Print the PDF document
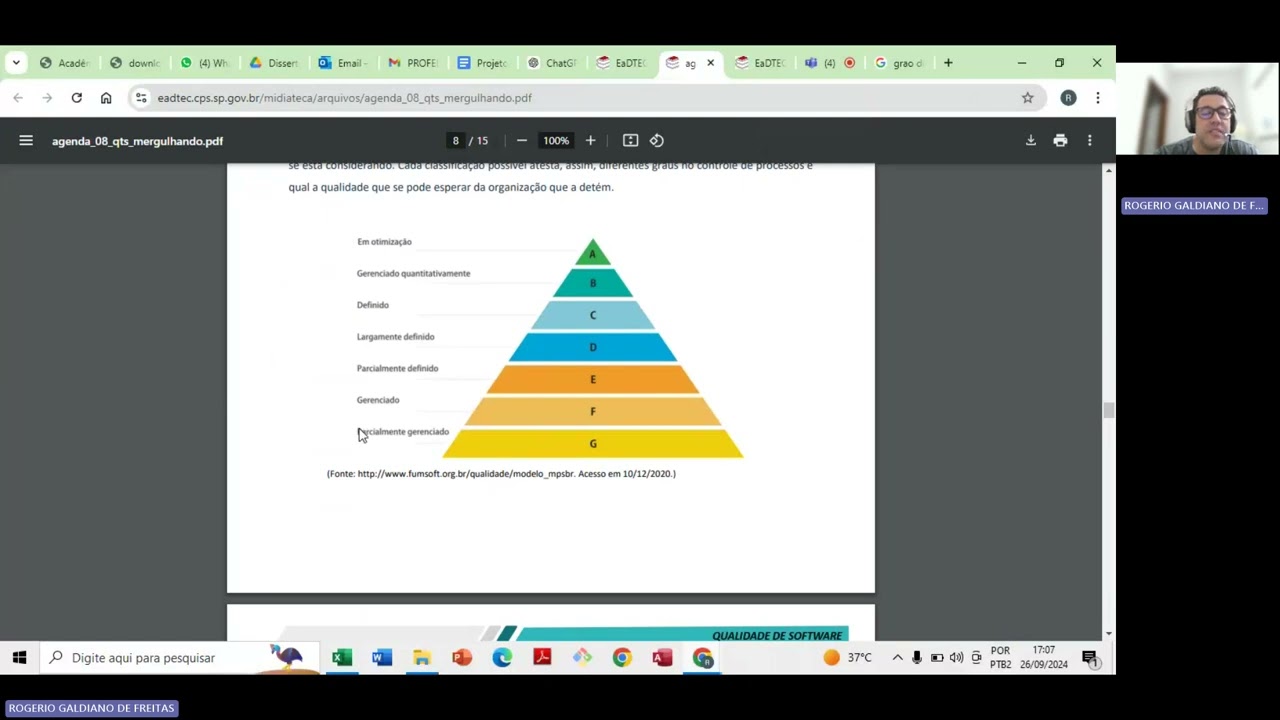The width and height of the screenshot is (1280, 720). [1060, 141]
